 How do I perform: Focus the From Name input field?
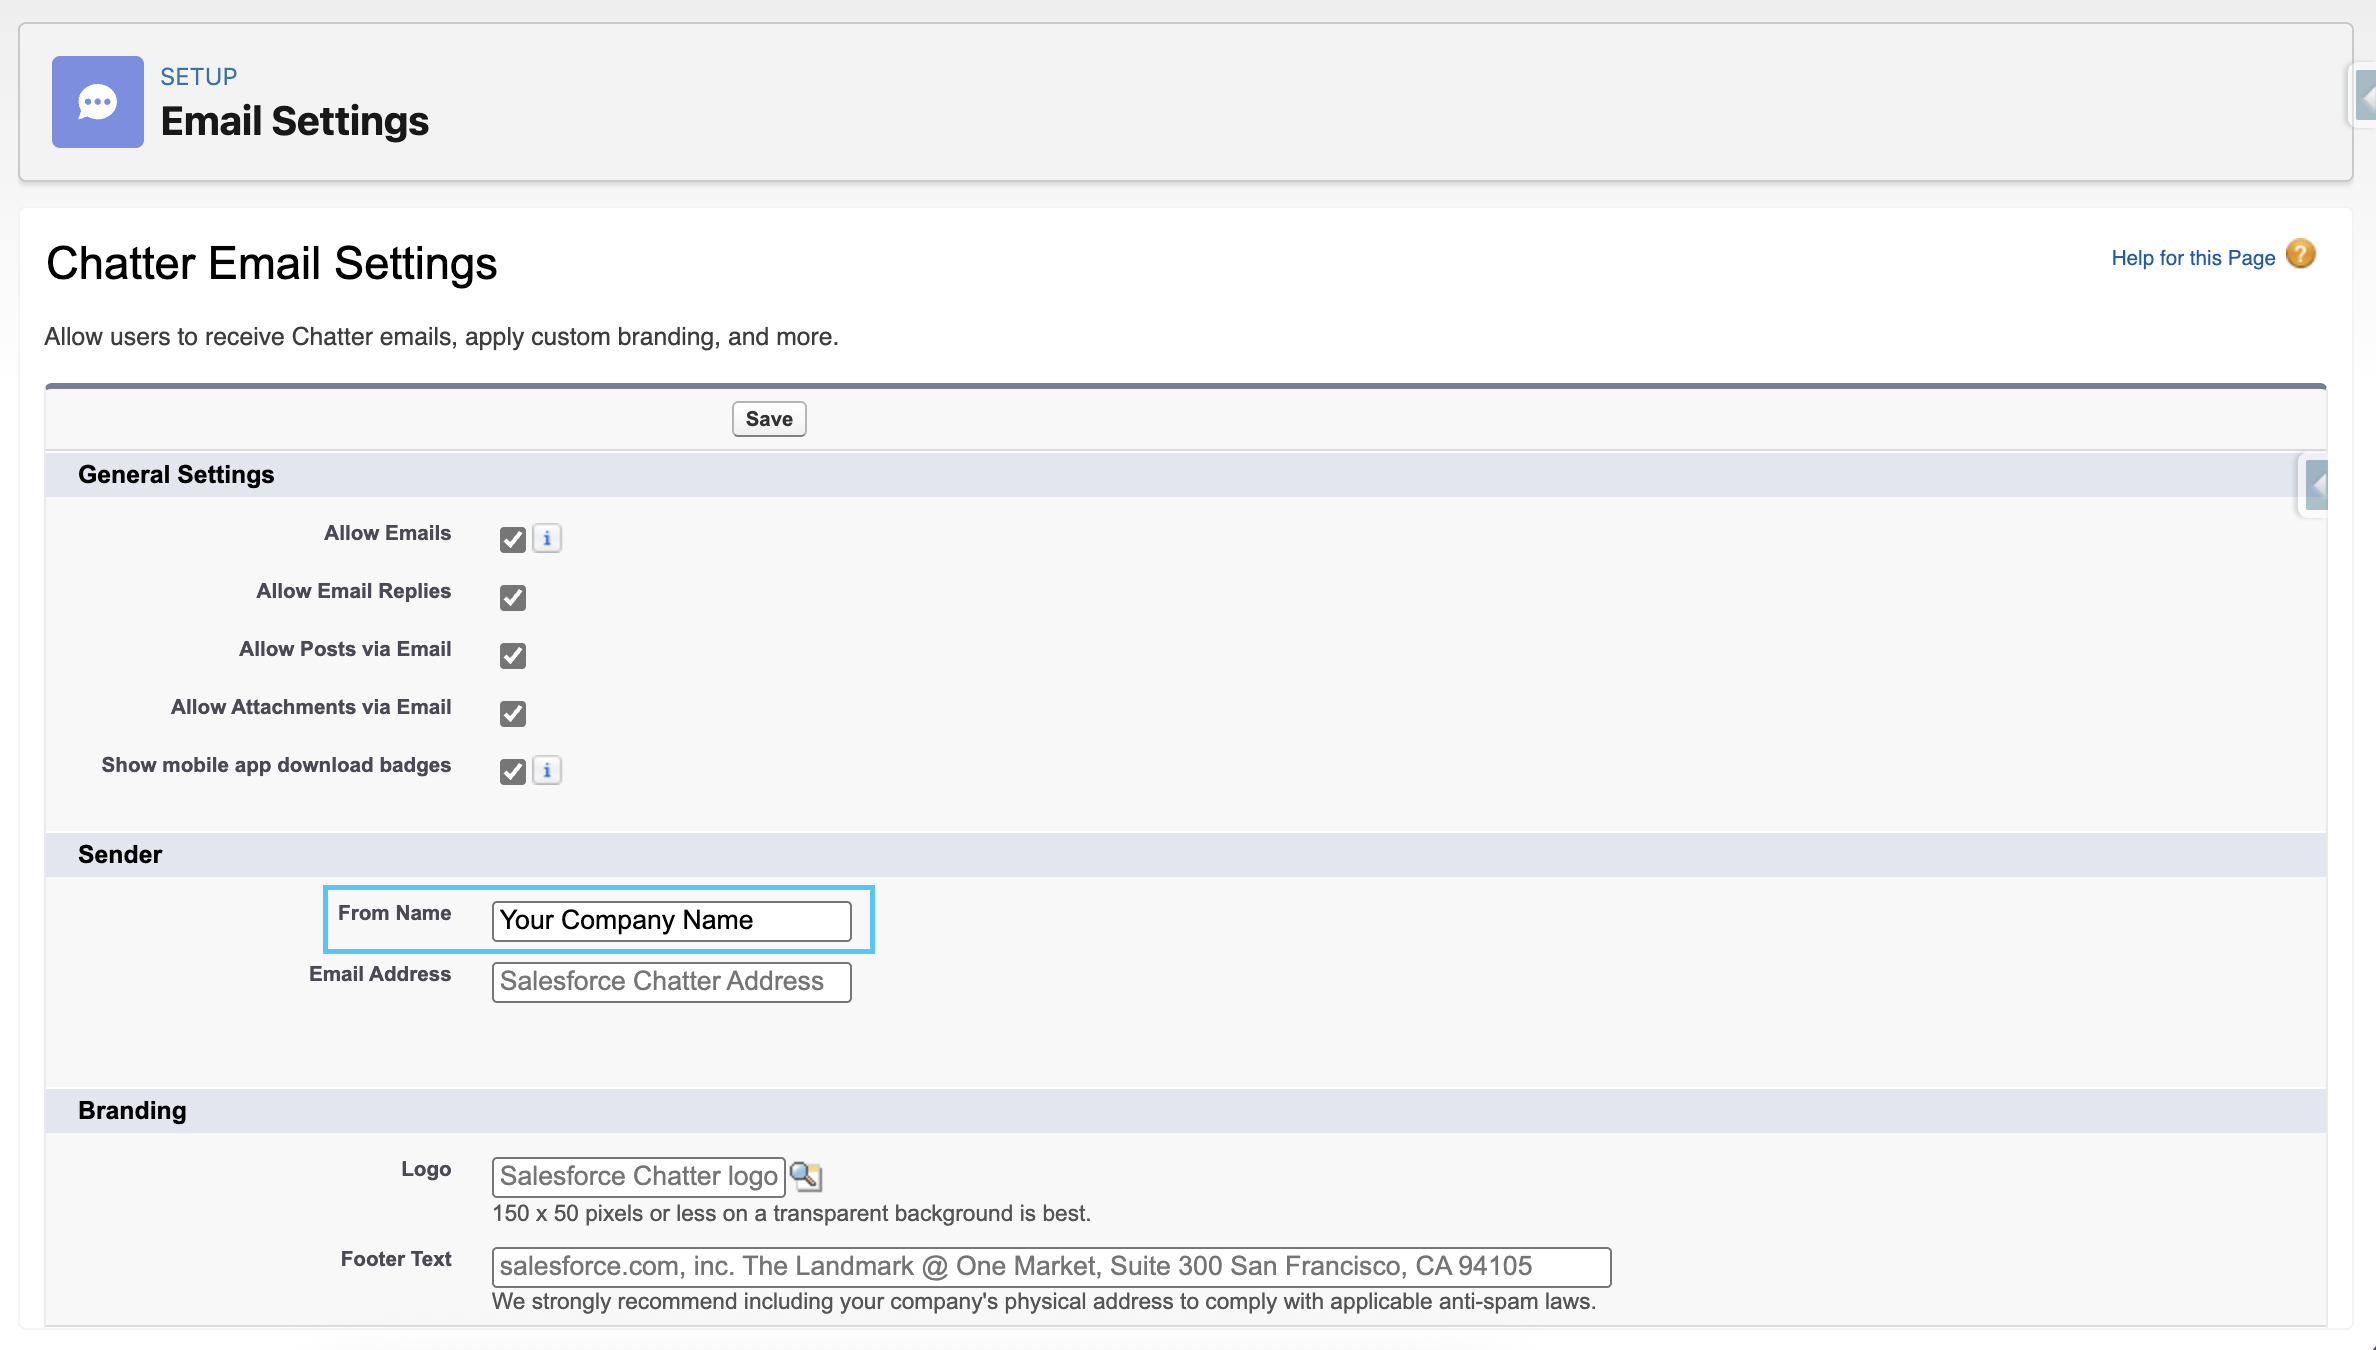672,921
